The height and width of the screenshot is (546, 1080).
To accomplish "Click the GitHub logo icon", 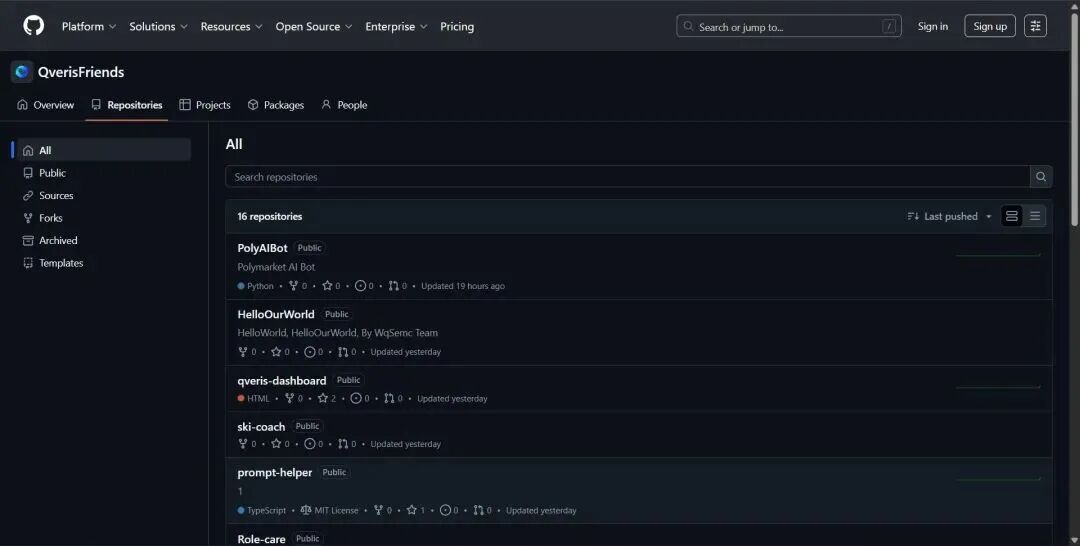I will pos(33,26).
